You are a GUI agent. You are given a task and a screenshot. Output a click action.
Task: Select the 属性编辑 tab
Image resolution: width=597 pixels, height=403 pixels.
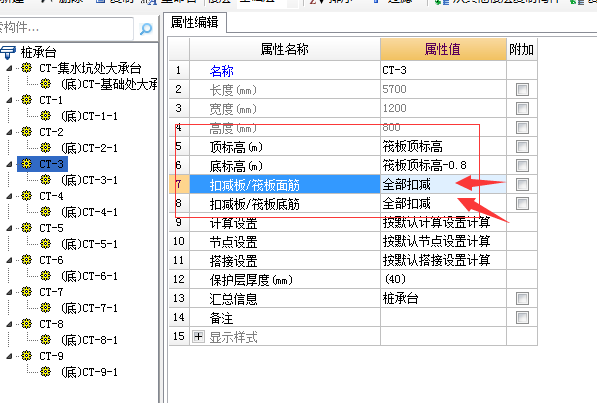click(195, 22)
